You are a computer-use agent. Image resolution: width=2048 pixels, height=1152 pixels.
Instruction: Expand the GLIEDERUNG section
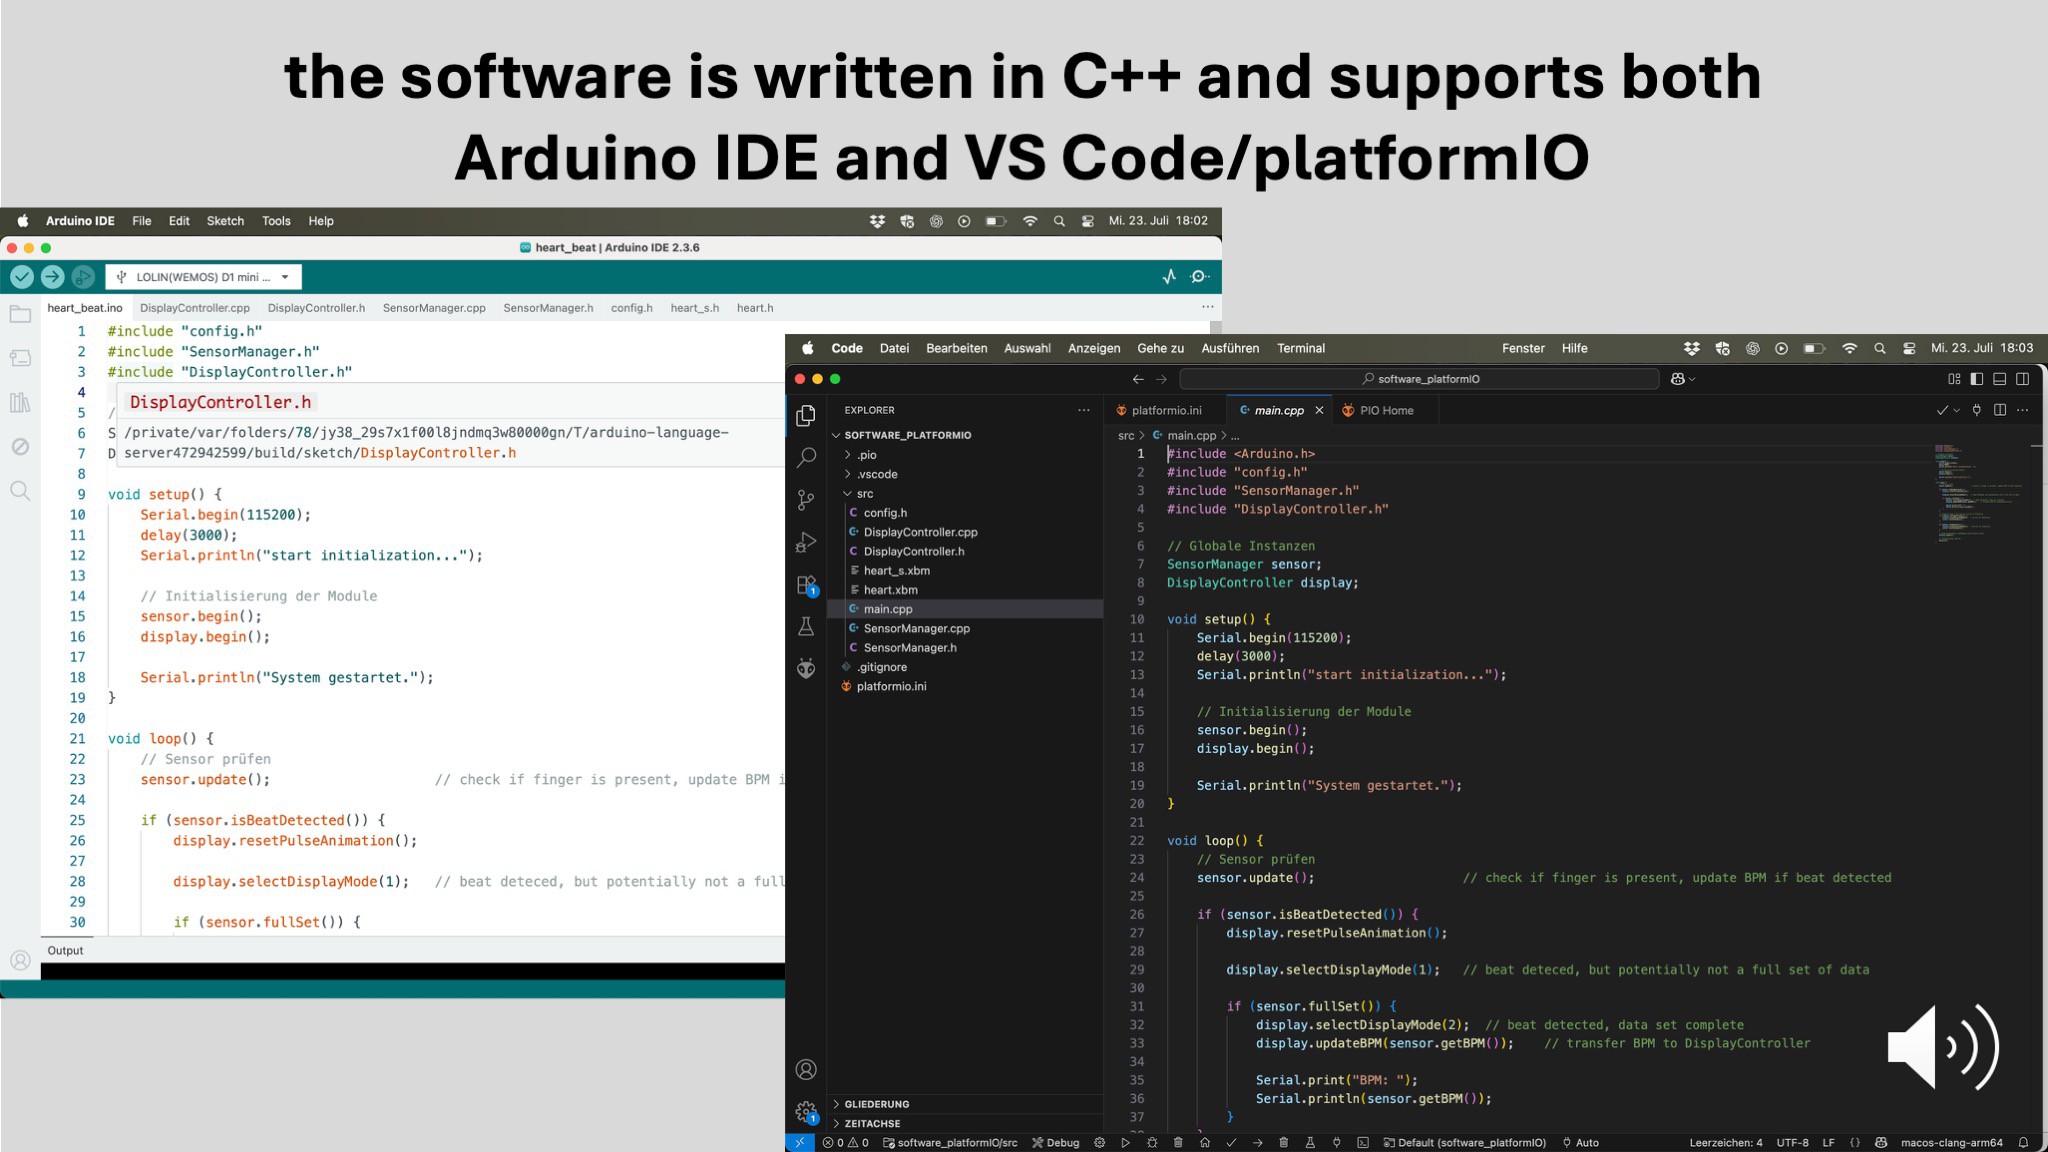[x=876, y=1104]
